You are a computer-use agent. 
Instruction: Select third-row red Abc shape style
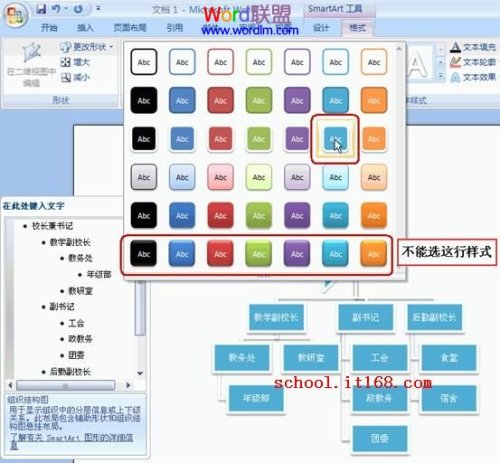pyautogui.click(x=220, y=139)
